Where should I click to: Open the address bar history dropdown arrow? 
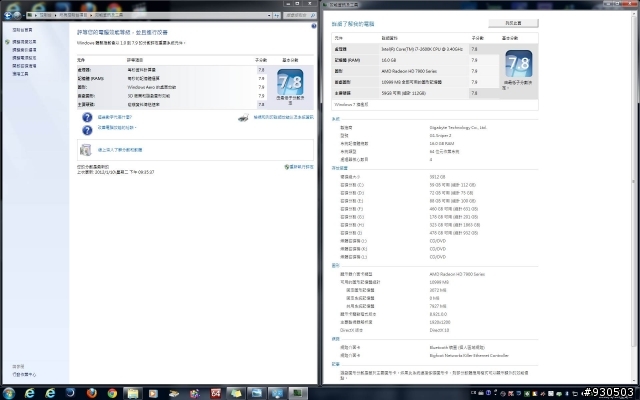click(x=269, y=15)
